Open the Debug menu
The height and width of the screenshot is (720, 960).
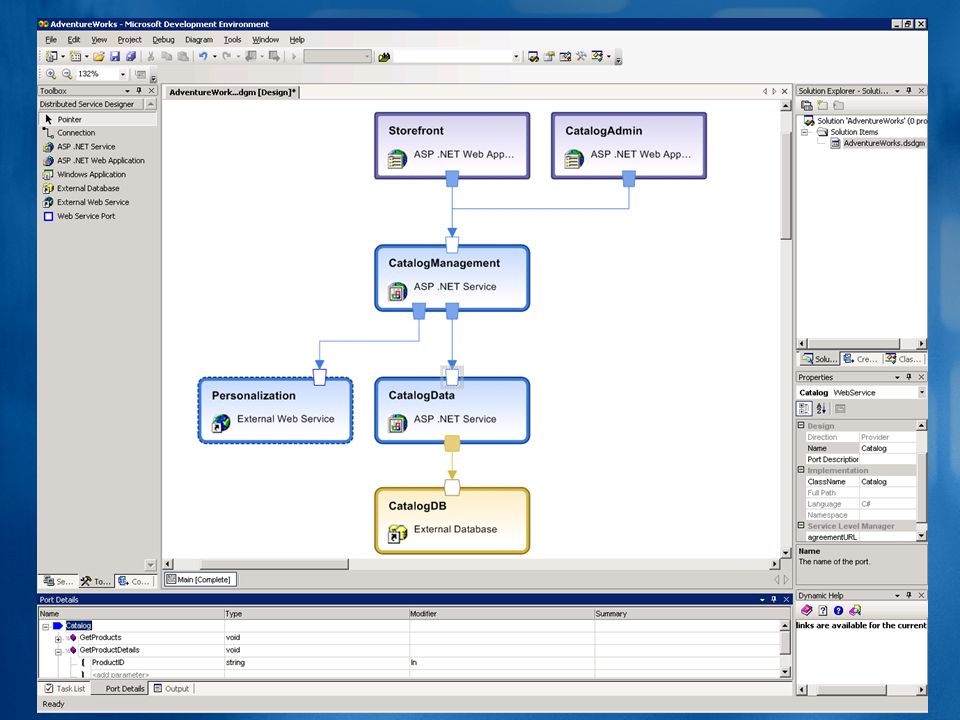click(163, 40)
